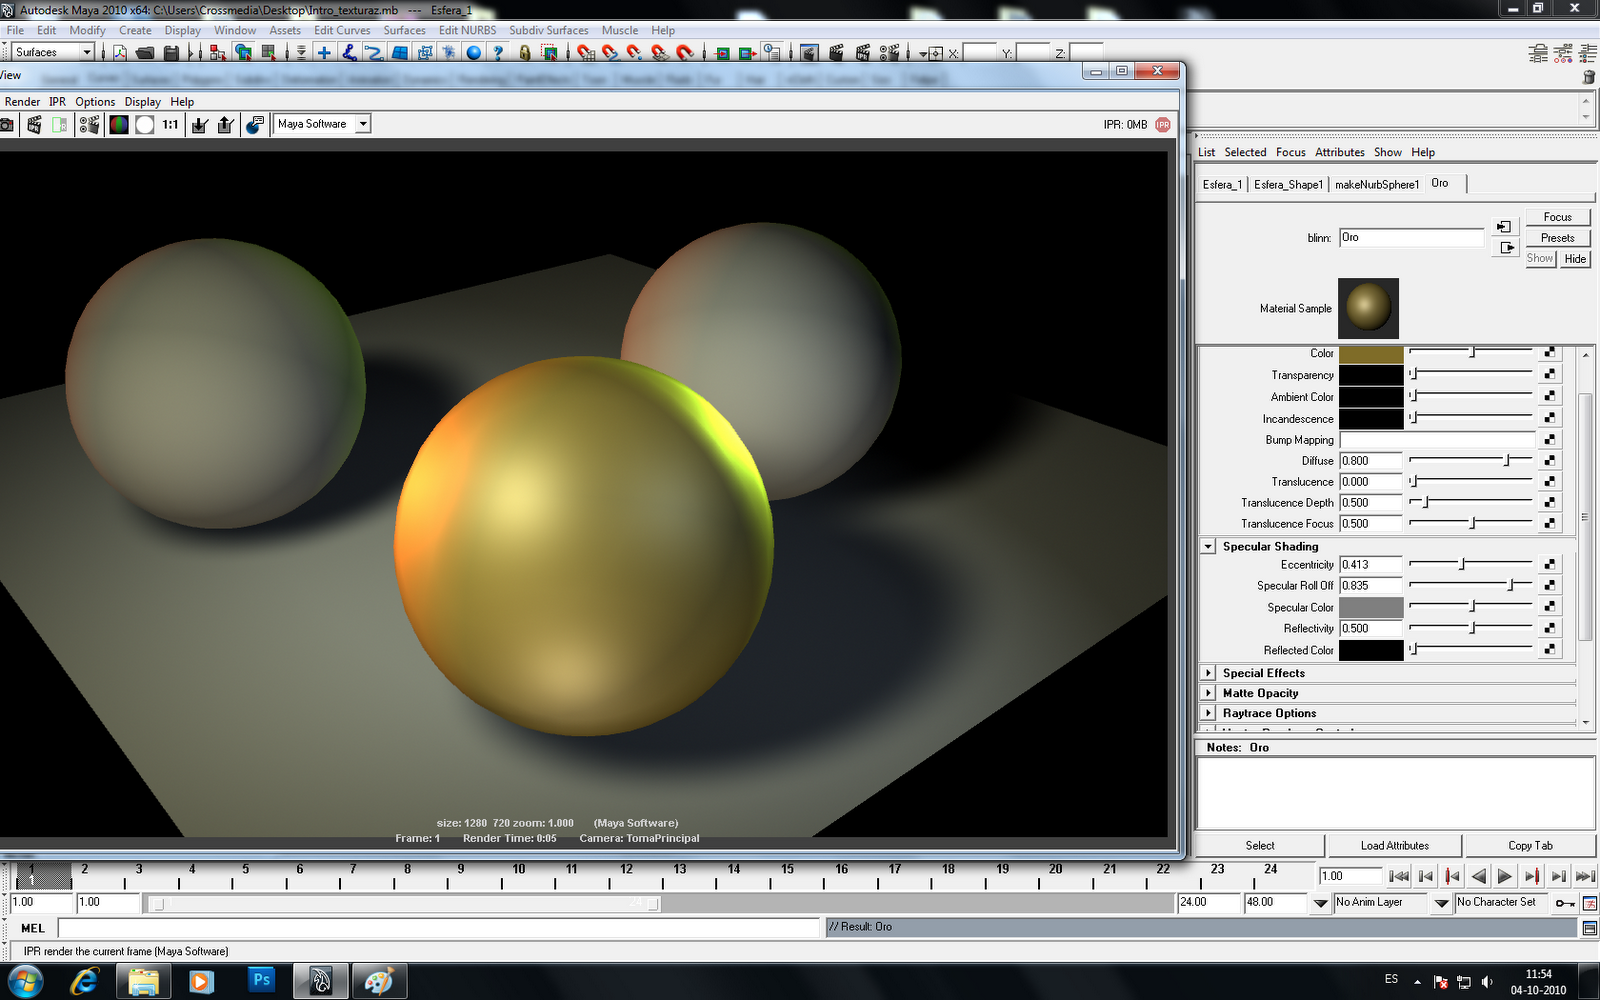The width and height of the screenshot is (1600, 1000).
Task: Click the lock selection icon on the status line
Action: coord(524,52)
